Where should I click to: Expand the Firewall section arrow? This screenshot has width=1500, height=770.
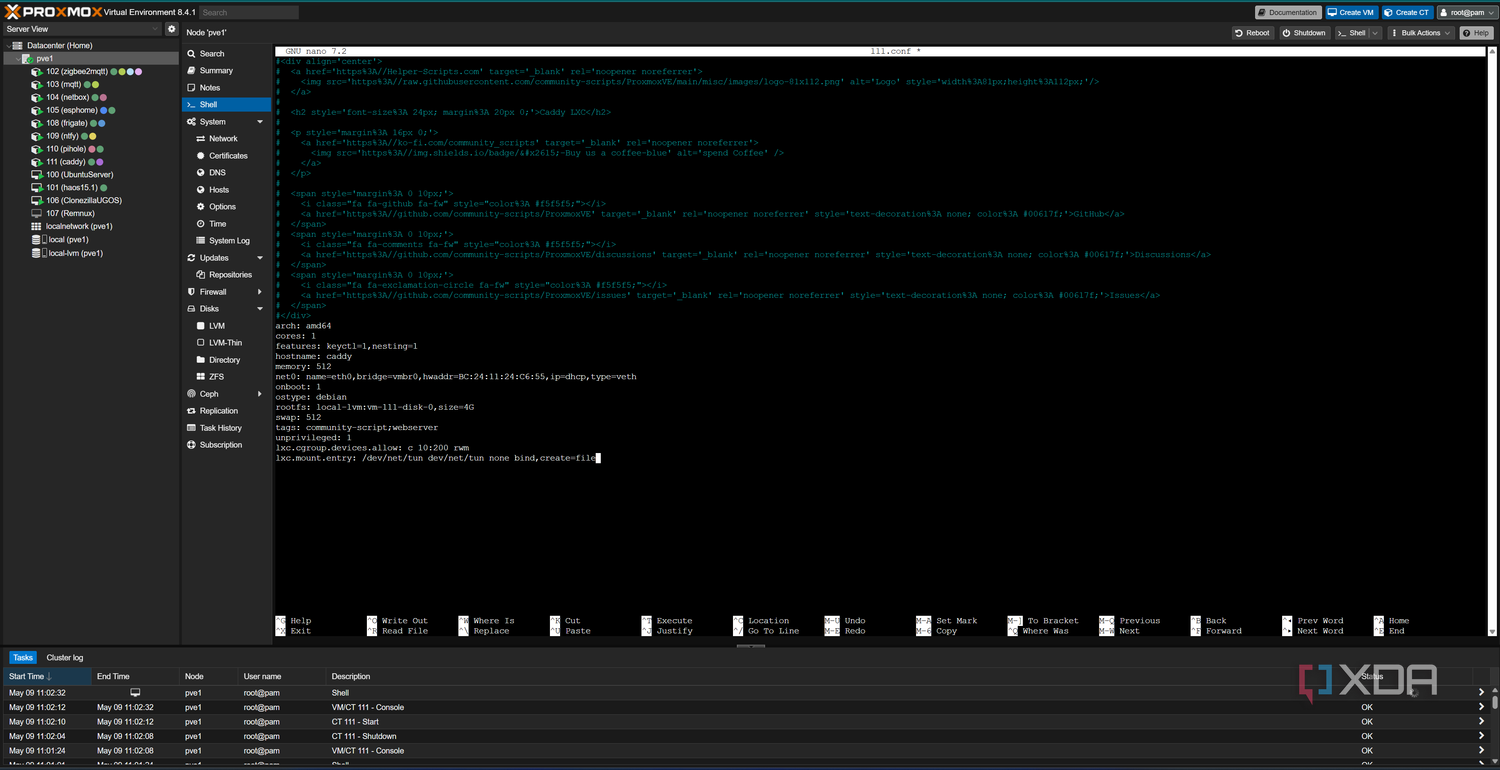click(x=261, y=292)
